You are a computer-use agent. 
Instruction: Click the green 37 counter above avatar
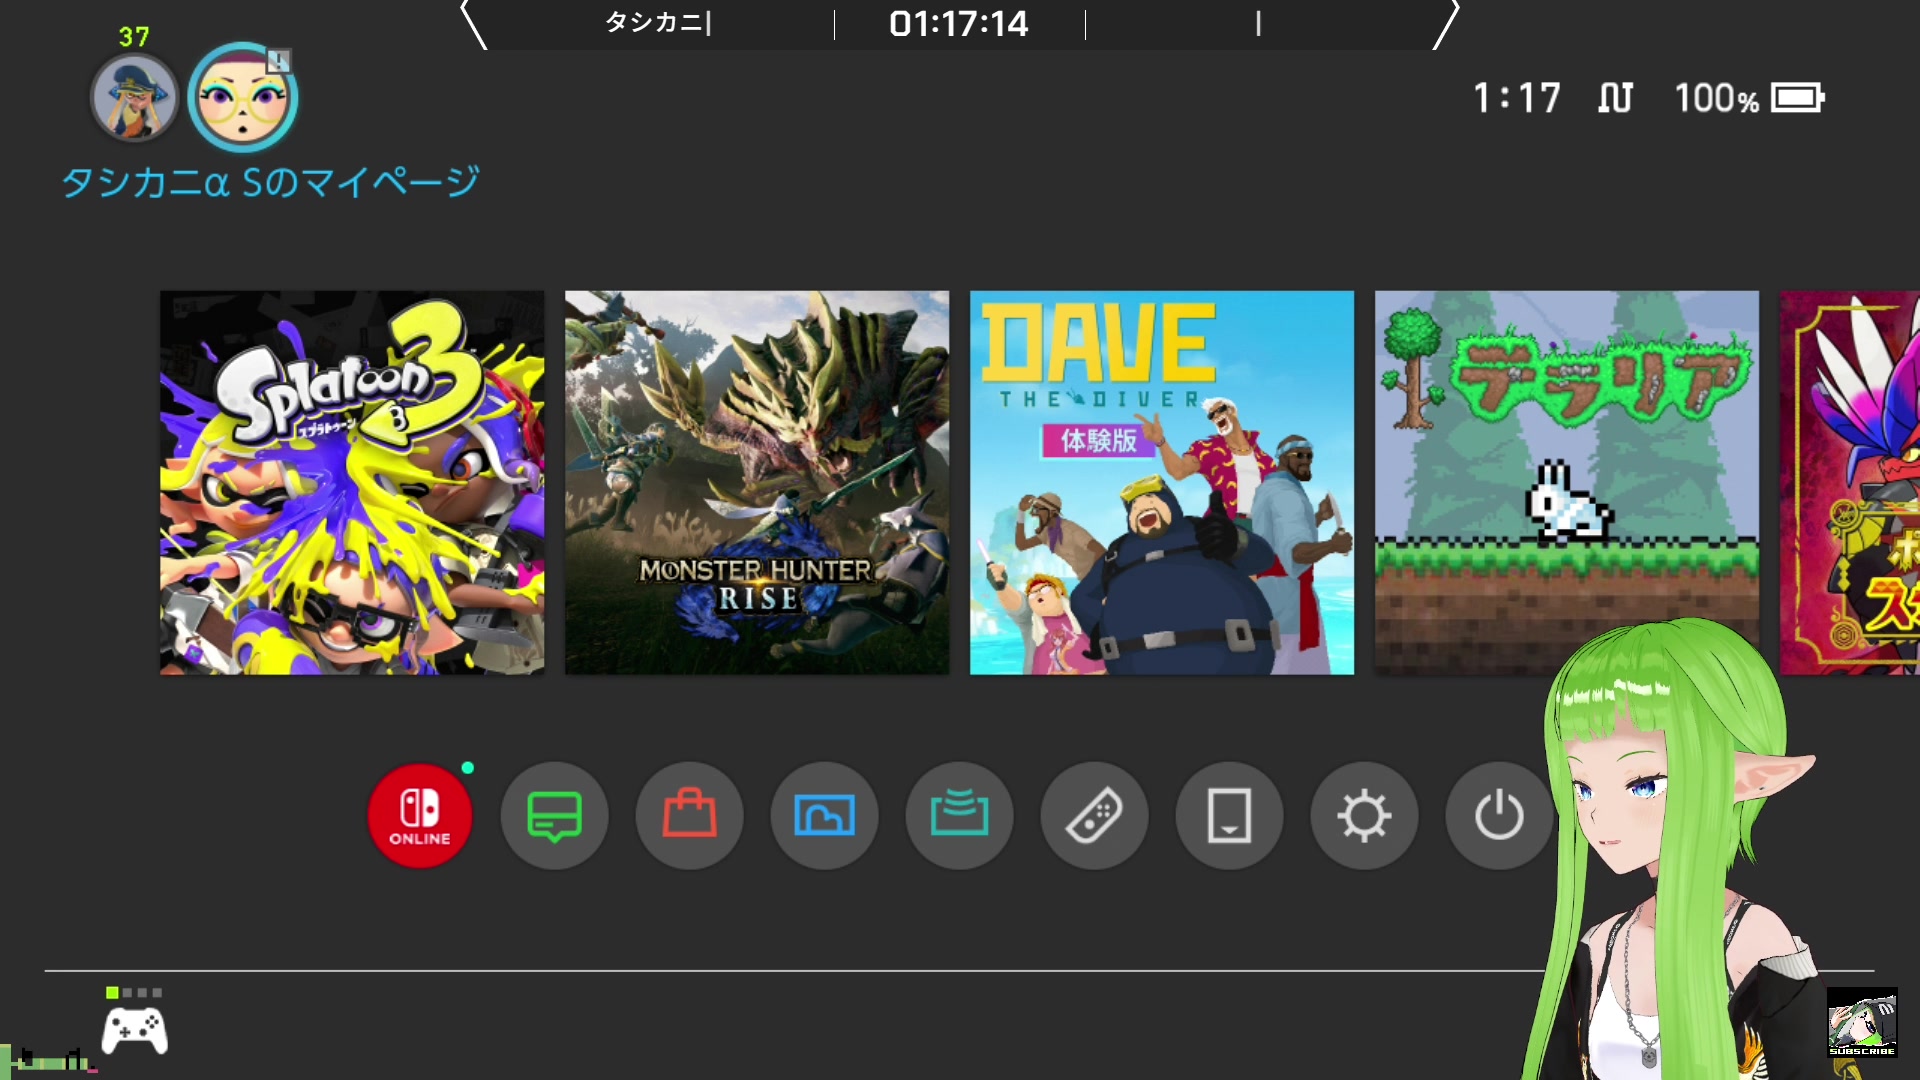134,37
